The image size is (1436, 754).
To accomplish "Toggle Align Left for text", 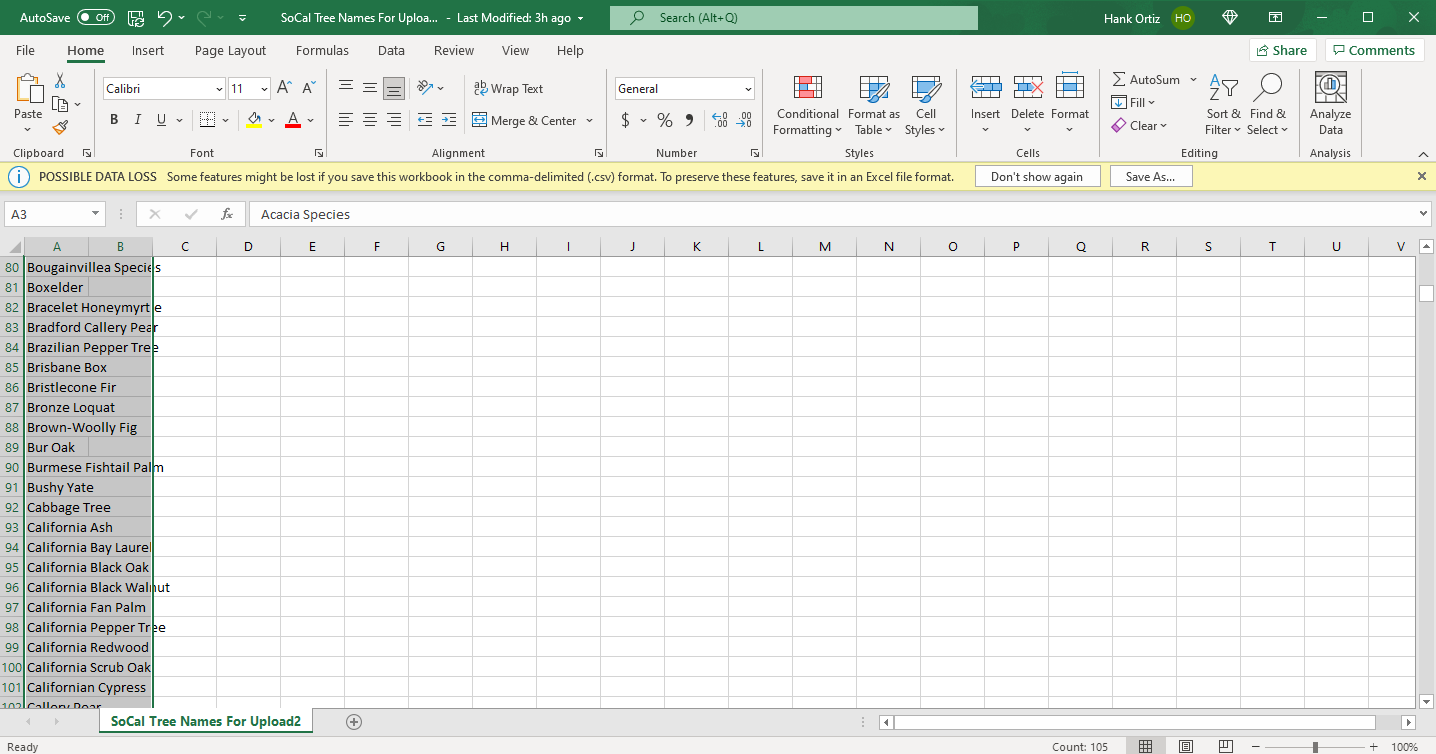I will [x=346, y=120].
